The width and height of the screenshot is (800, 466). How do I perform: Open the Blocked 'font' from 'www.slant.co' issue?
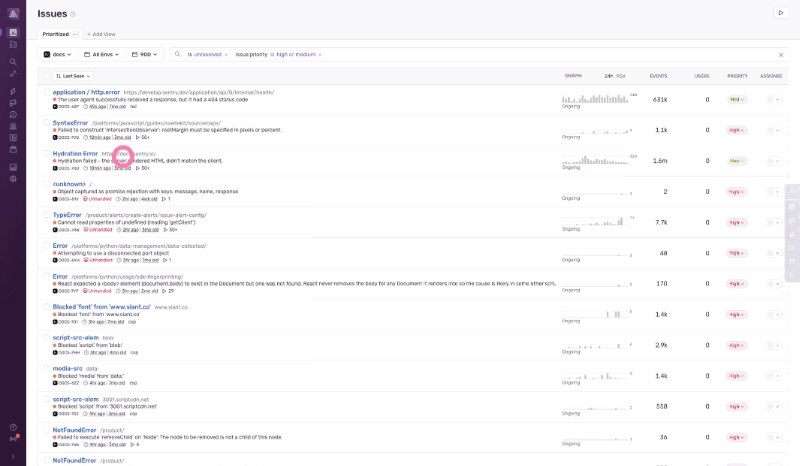pyautogui.click(x=102, y=307)
